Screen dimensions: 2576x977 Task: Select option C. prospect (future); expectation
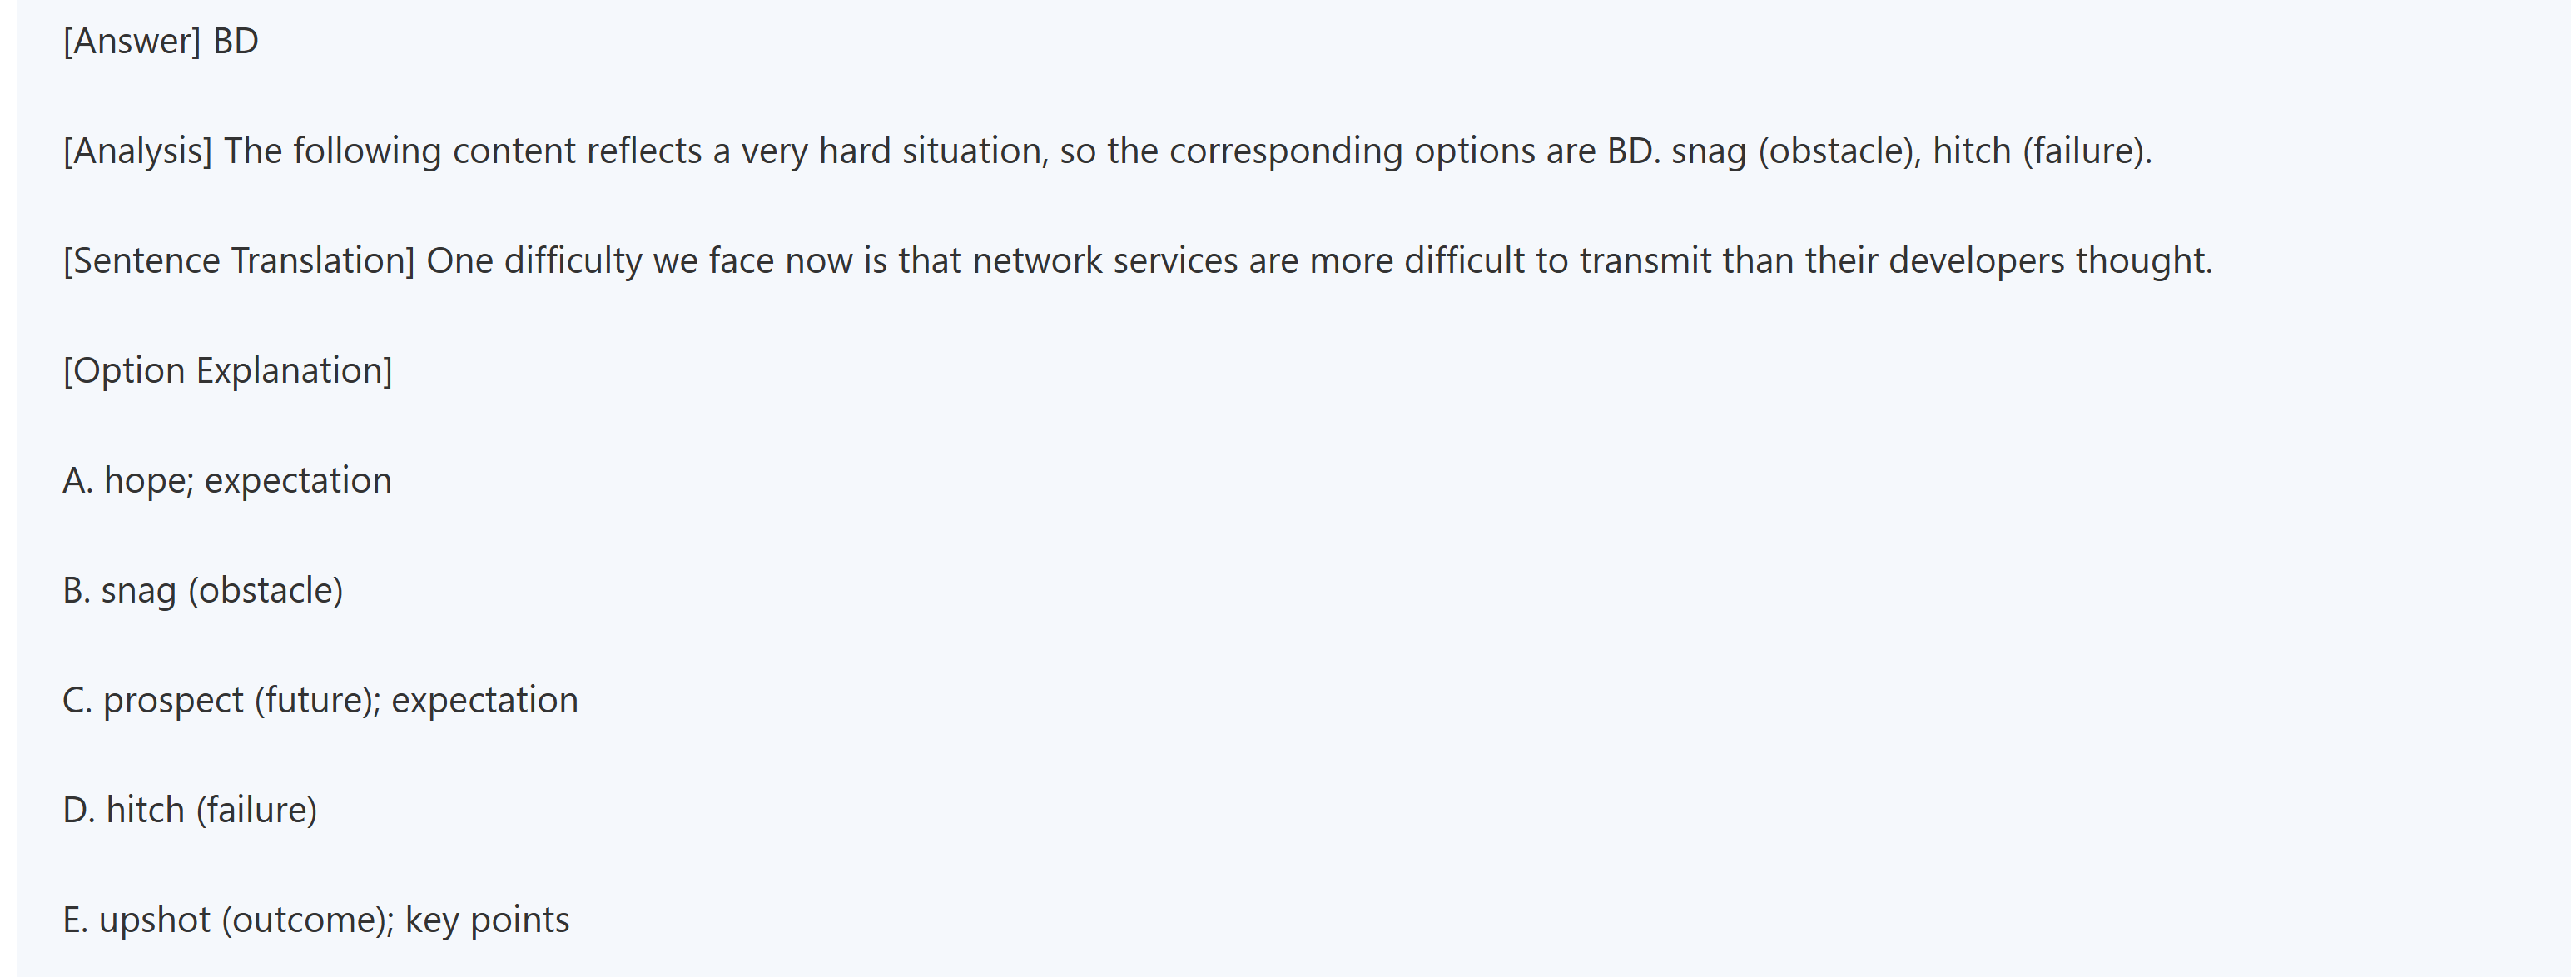tap(320, 701)
